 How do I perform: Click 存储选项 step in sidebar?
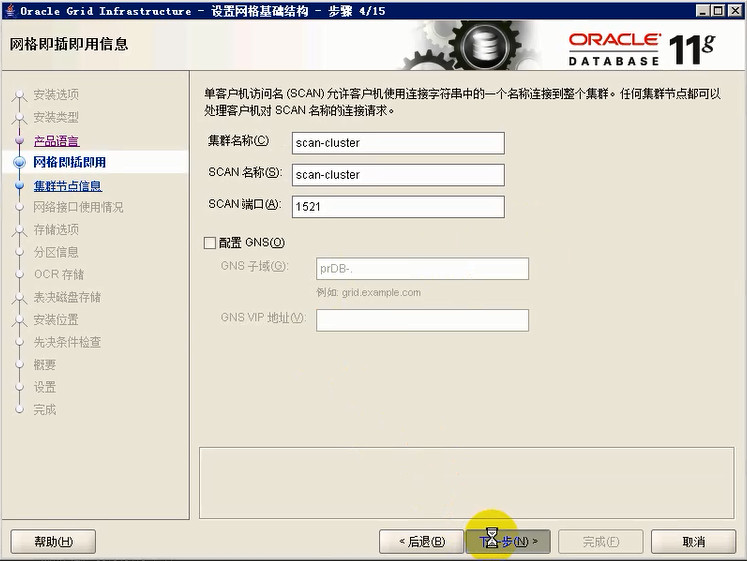click(56, 230)
